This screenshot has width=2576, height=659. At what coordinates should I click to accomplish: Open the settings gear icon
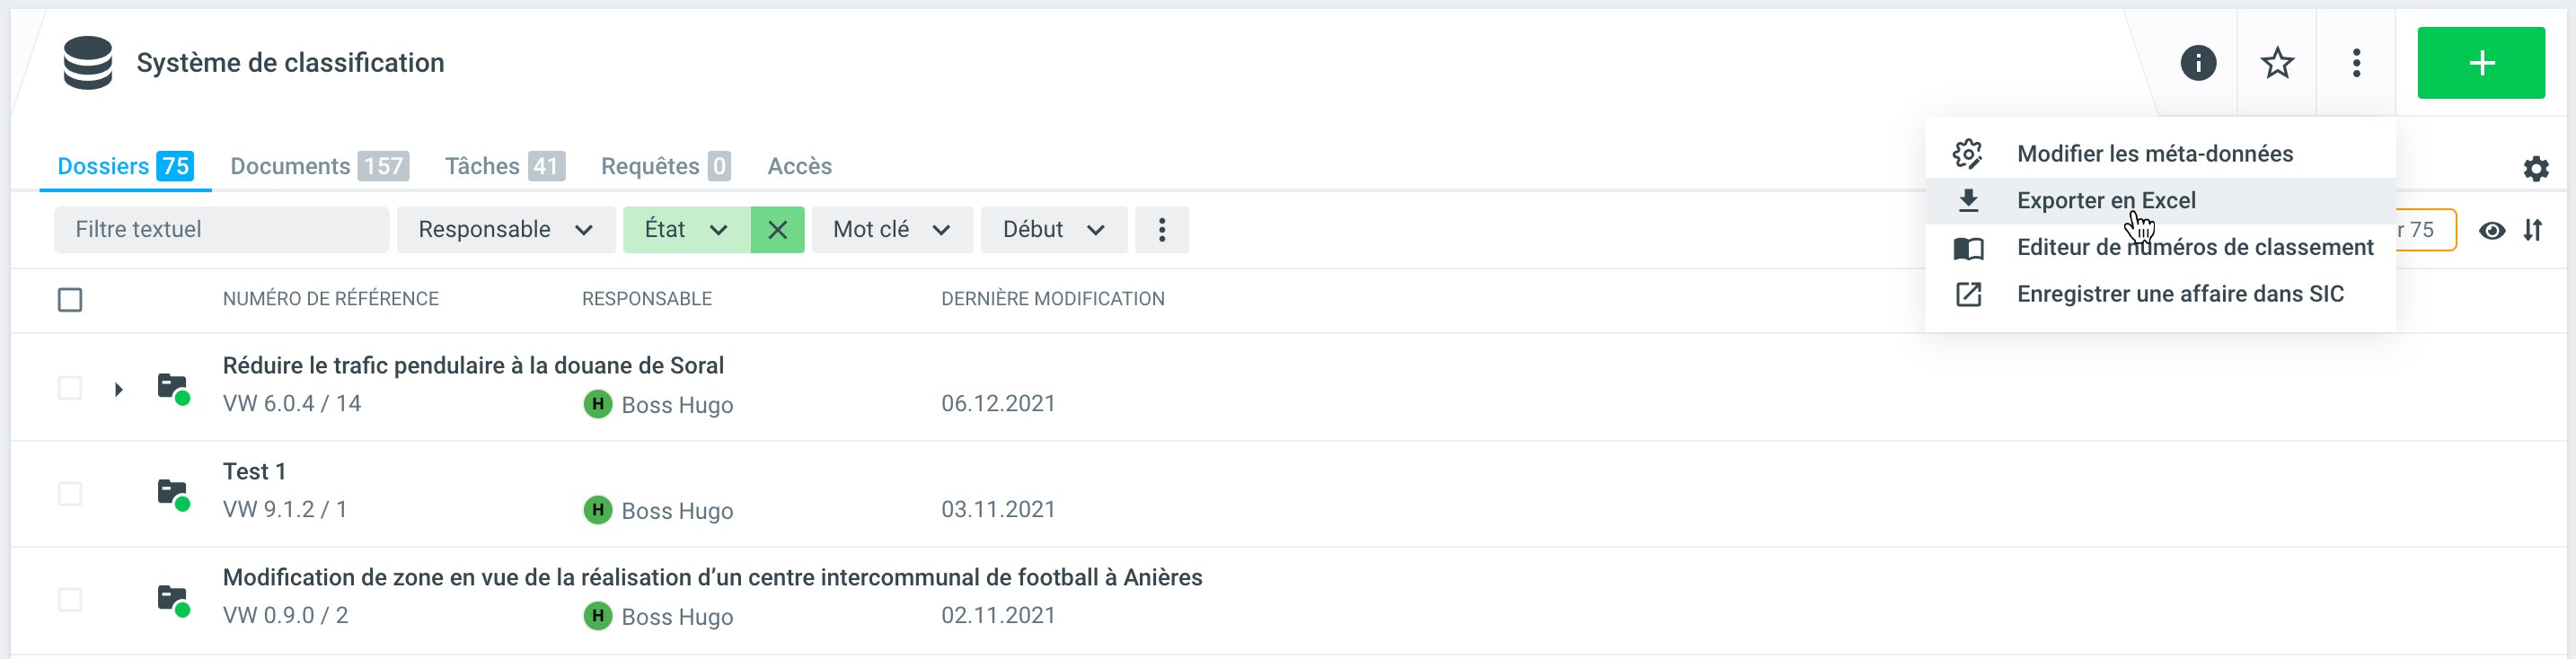pyautogui.click(x=2534, y=168)
